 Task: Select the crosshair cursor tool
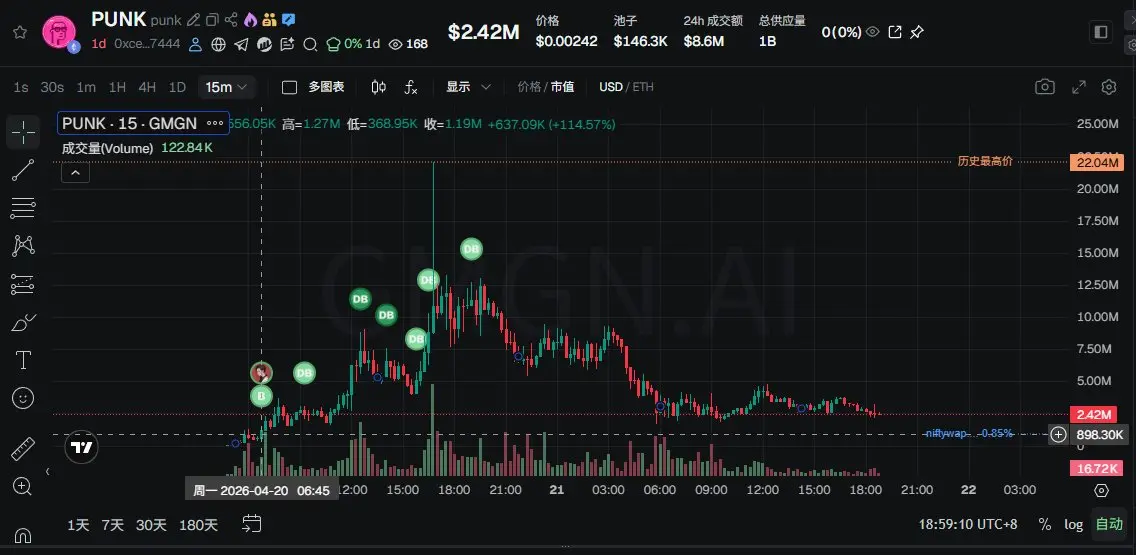pyautogui.click(x=23, y=133)
